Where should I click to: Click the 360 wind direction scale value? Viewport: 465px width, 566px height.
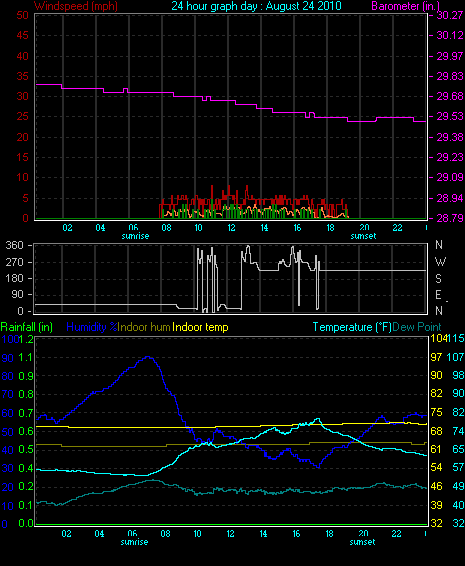14,245
